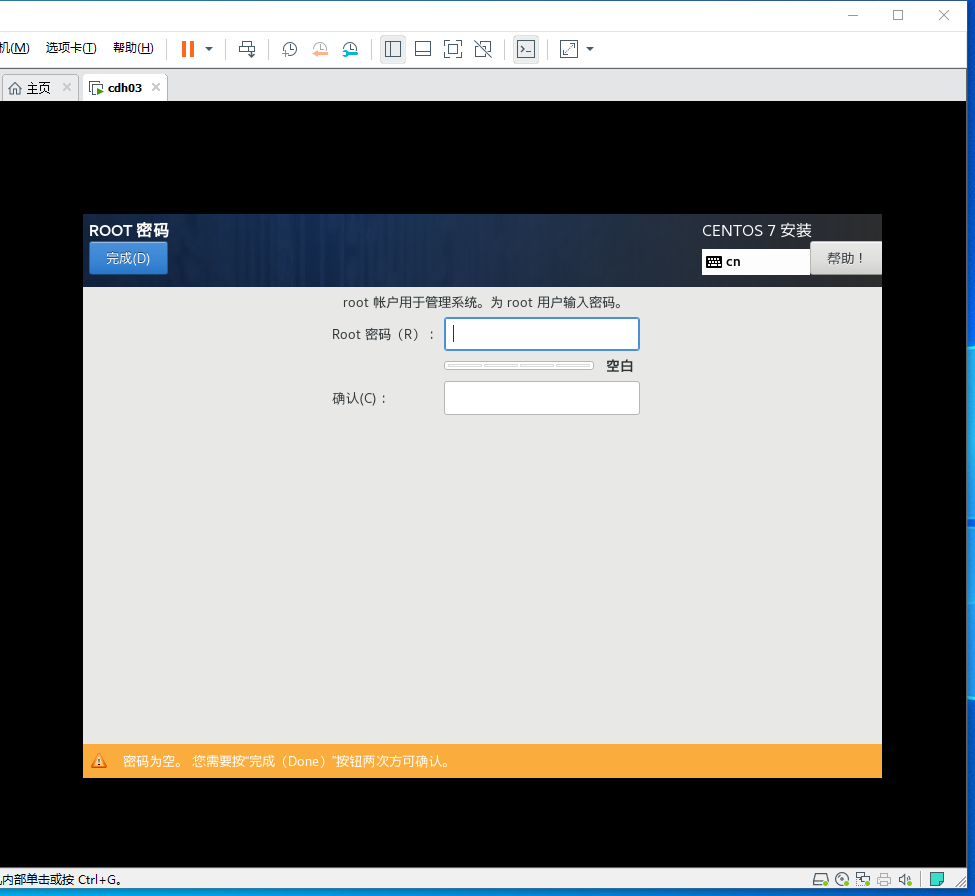The width and height of the screenshot is (975, 896).
Task: Click the 空白 strength label
Action: (x=619, y=366)
